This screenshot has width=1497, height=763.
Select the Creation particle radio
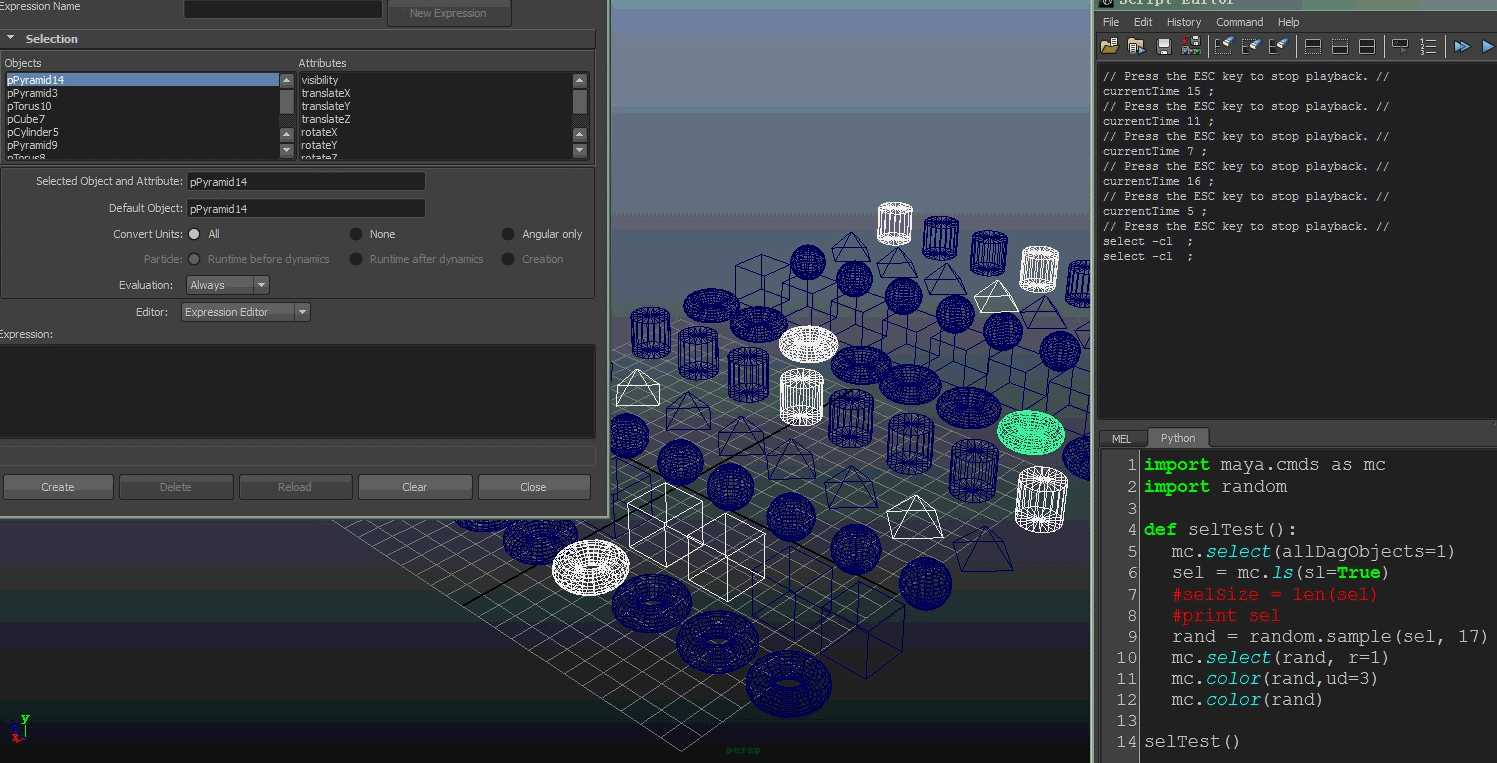click(x=508, y=259)
